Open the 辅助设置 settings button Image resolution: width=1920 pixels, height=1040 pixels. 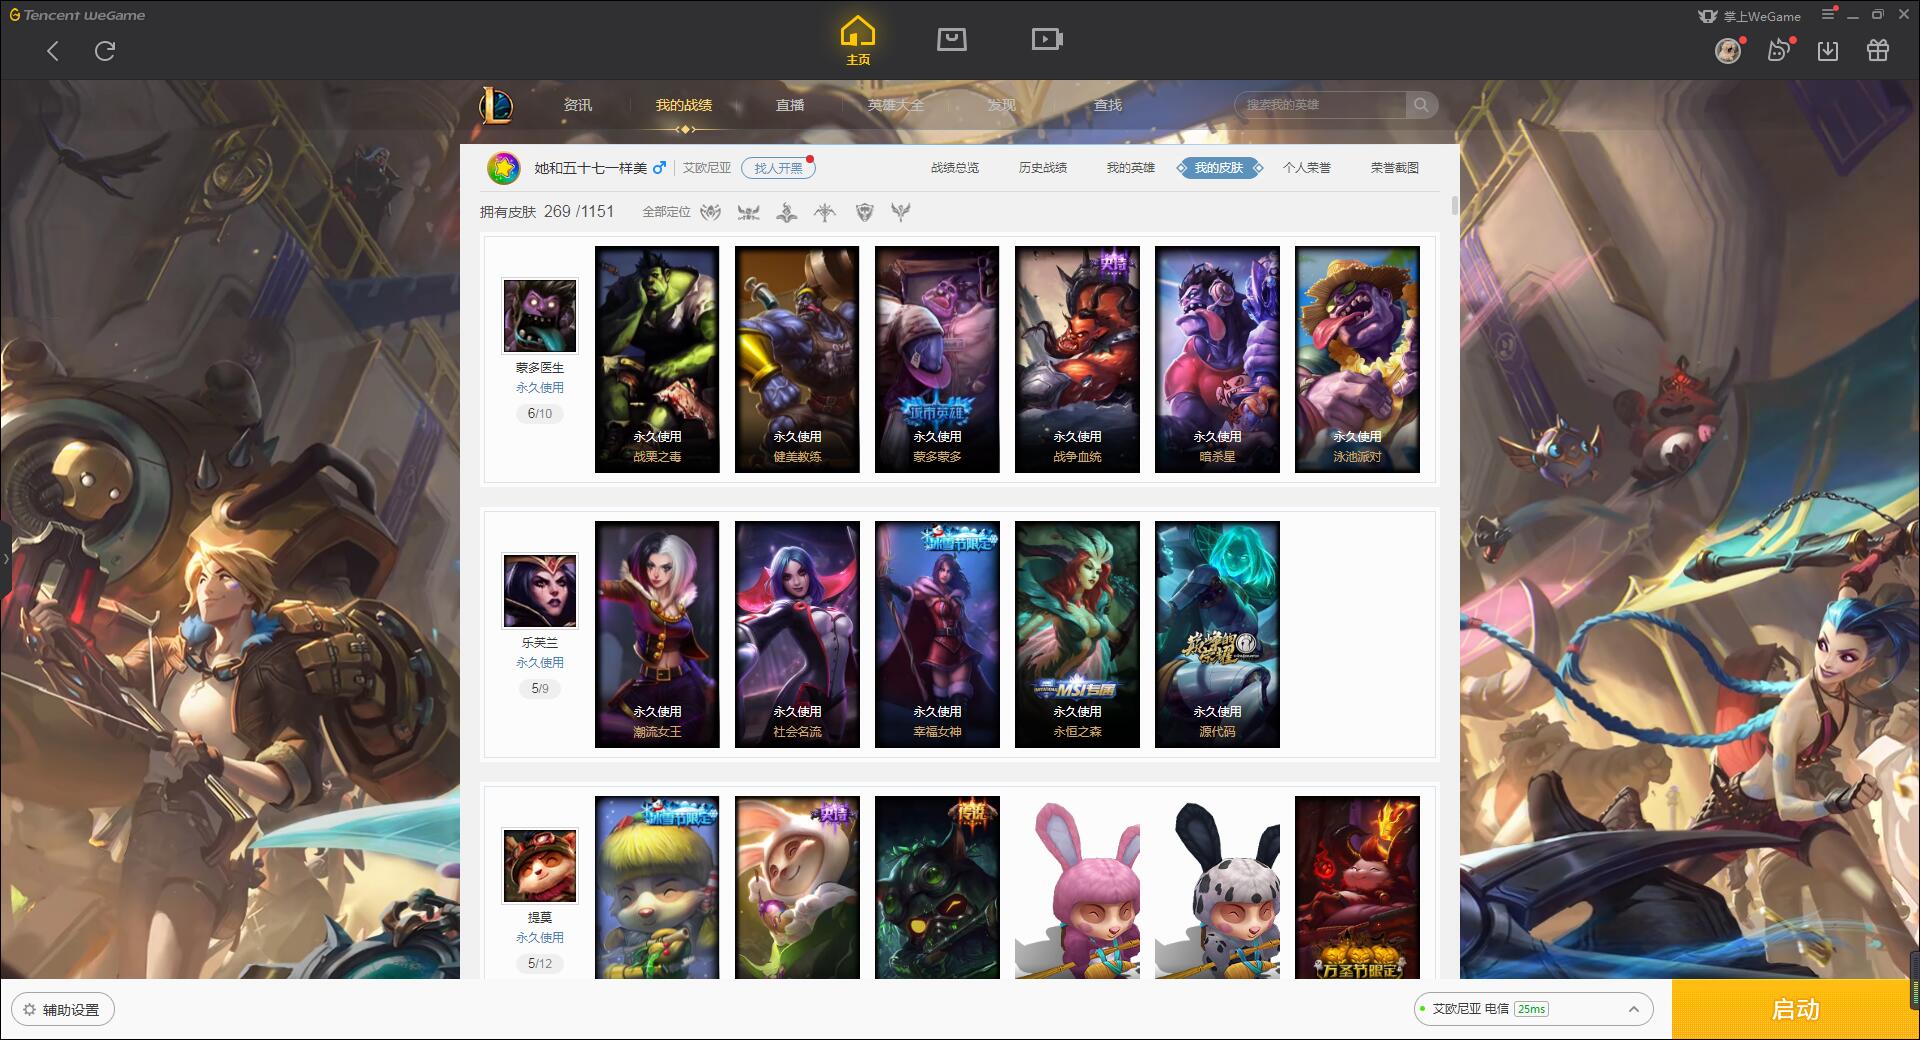63,1009
